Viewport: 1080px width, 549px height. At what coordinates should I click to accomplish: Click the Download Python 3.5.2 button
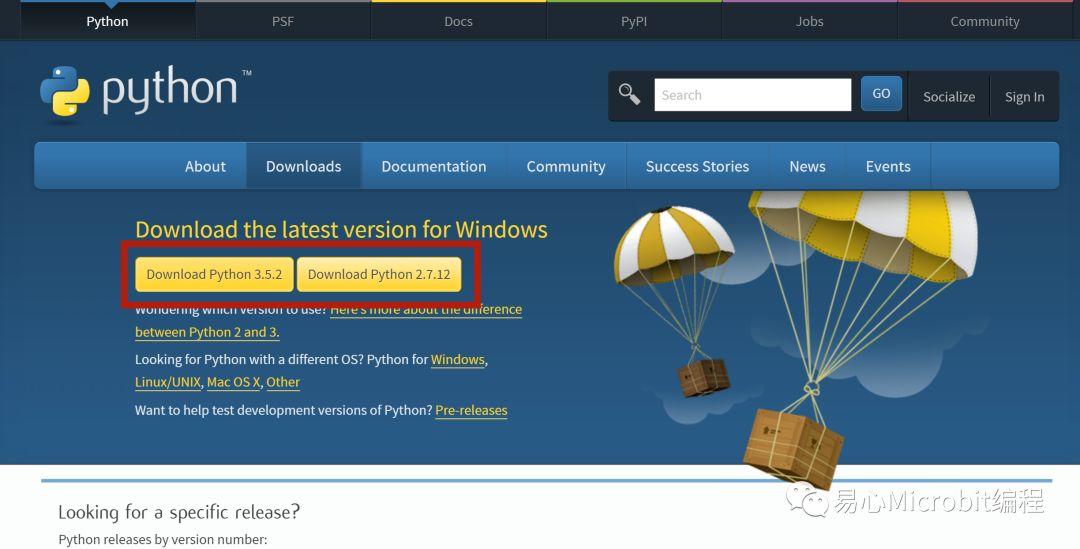pos(214,274)
